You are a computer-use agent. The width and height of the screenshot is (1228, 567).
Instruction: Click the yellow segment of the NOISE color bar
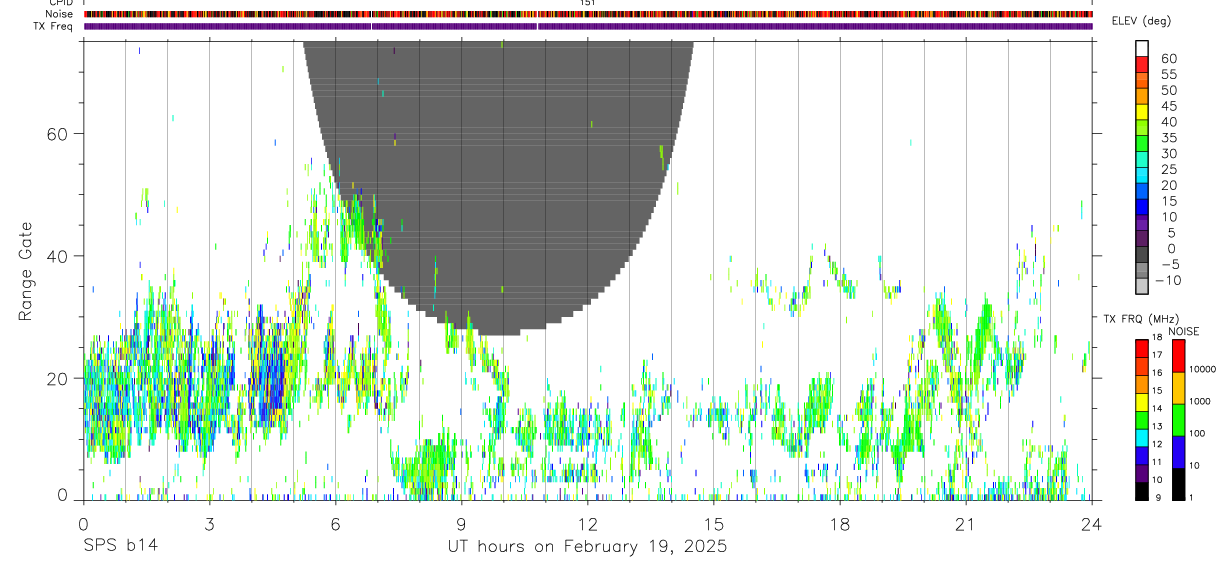coord(1178,388)
